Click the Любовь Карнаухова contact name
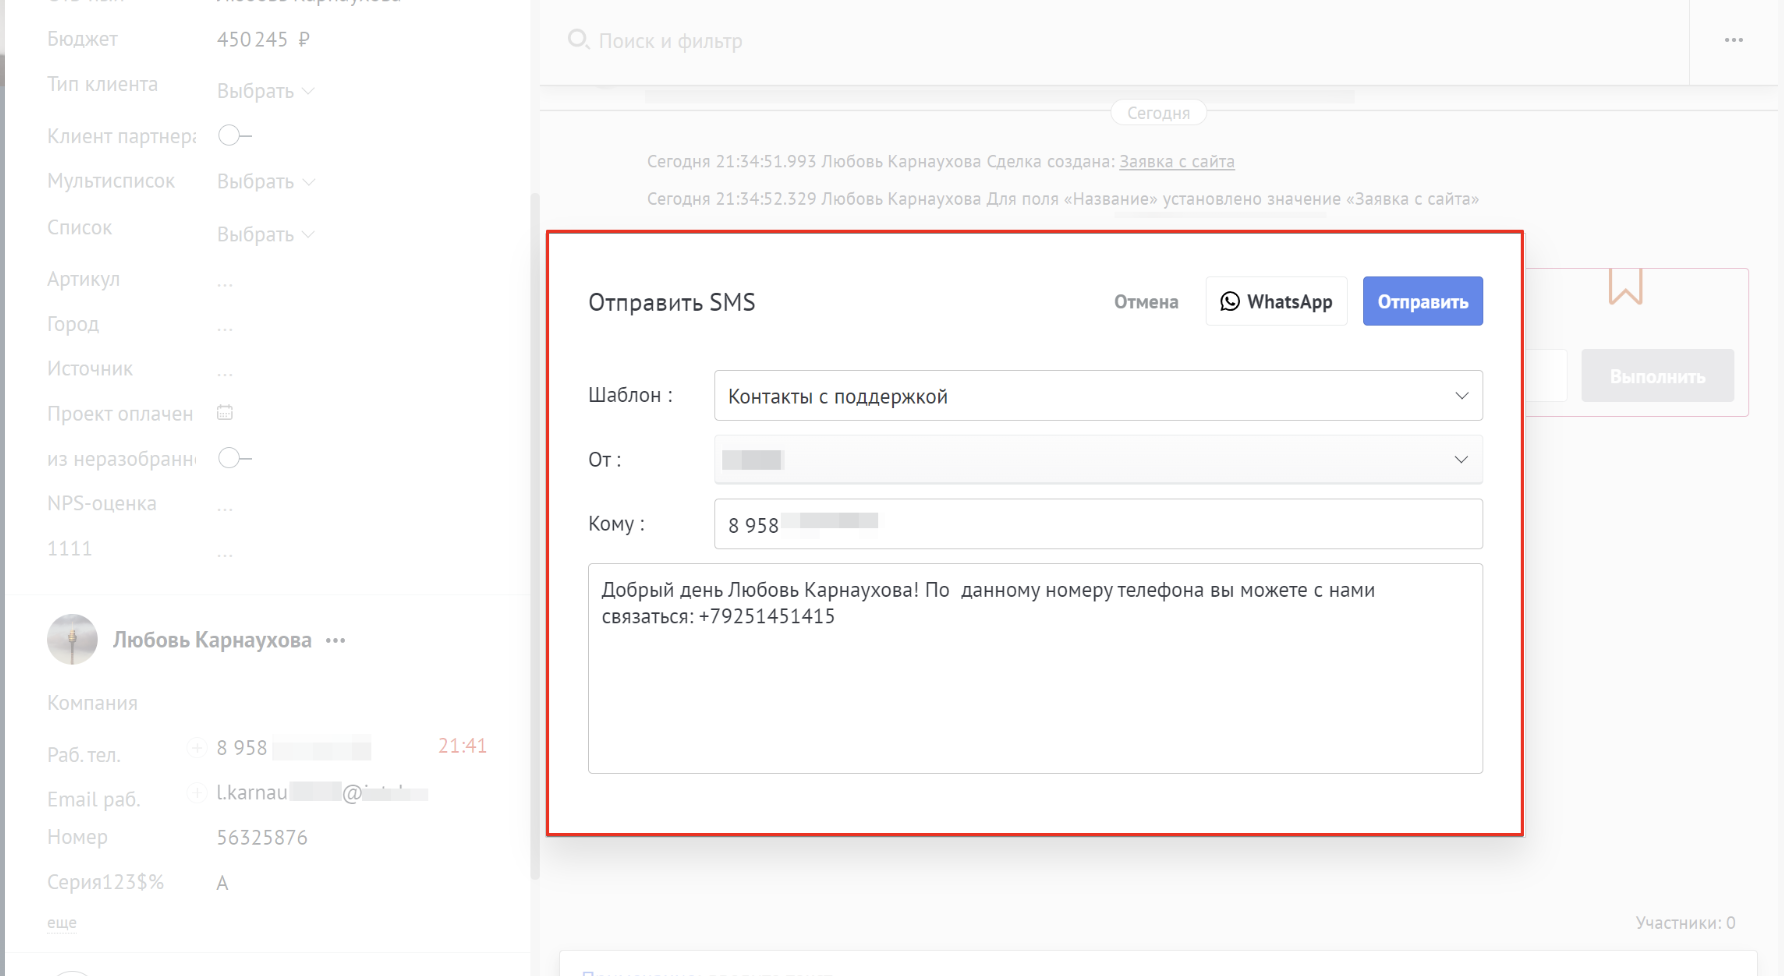Screen dimensions: 1784x976 point(212,640)
